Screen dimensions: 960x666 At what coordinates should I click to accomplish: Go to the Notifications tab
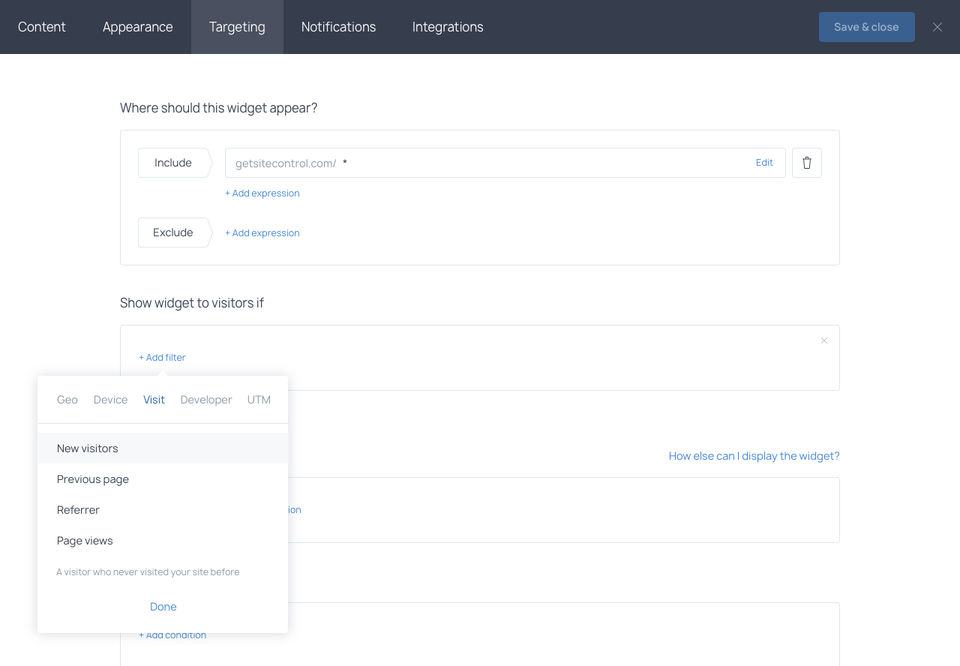pyautogui.click(x=338, y=27)
